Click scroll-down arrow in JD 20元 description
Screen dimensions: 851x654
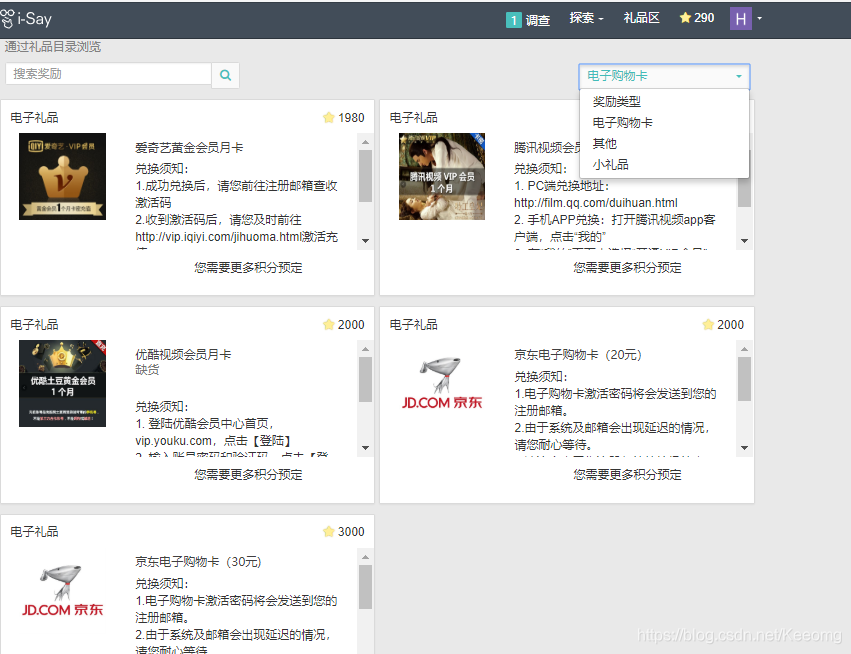coord(744,448)
